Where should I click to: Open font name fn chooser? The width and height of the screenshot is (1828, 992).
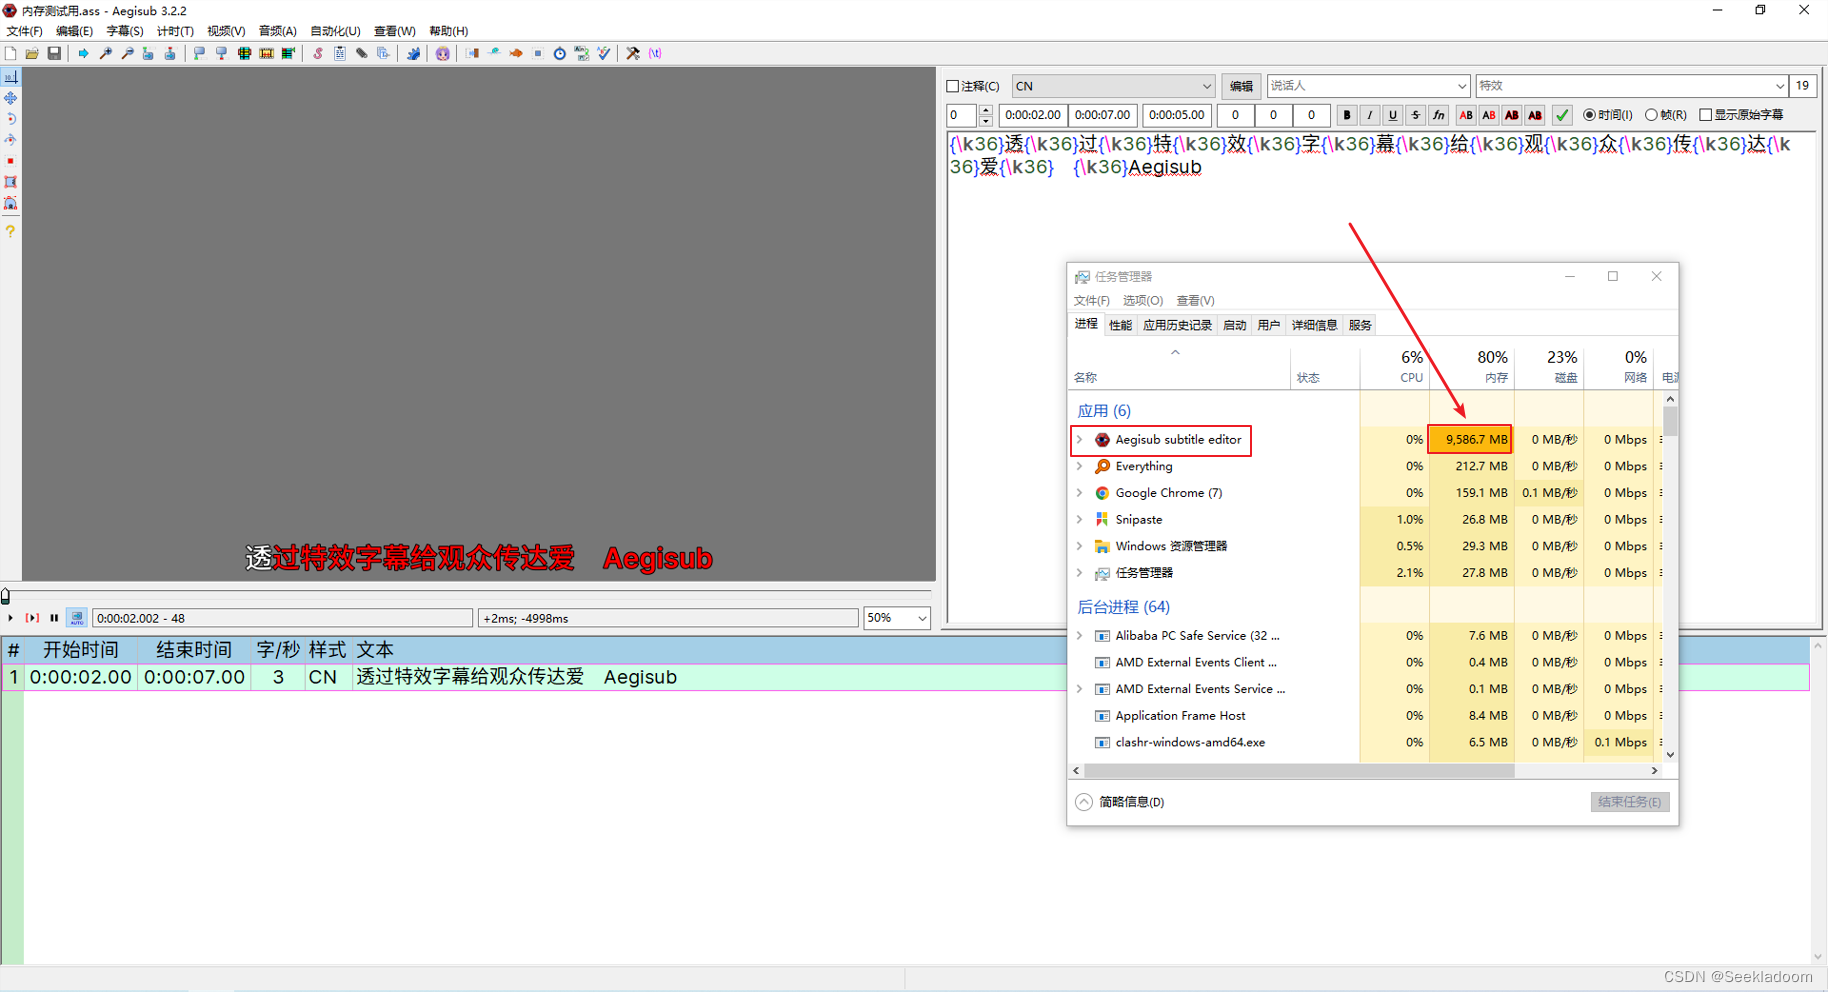(x=1438, y=115)
